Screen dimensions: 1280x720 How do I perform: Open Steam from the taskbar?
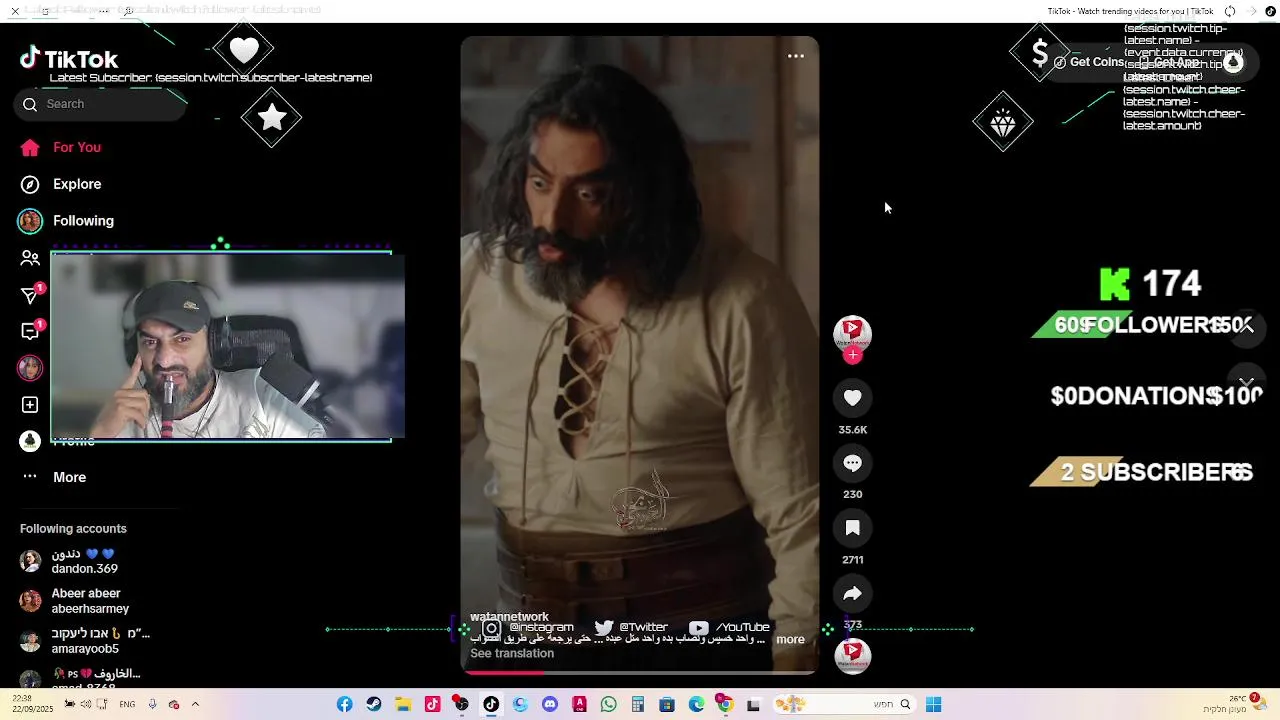click(374, 705)
